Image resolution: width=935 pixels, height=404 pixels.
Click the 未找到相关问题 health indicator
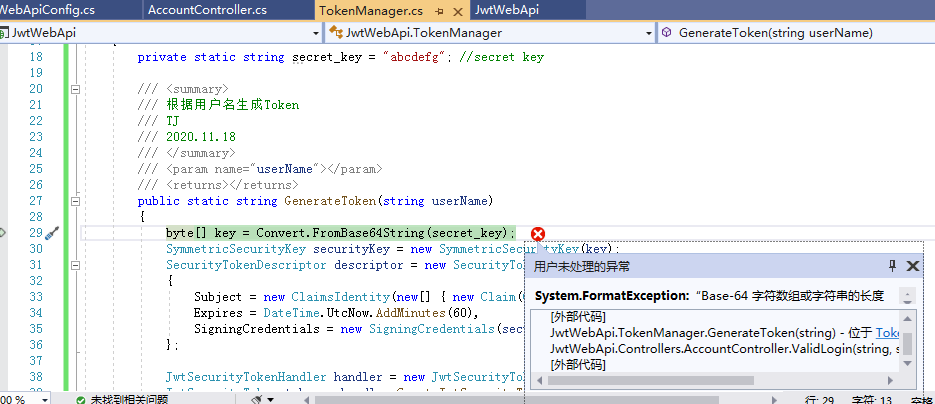(122, 399)
